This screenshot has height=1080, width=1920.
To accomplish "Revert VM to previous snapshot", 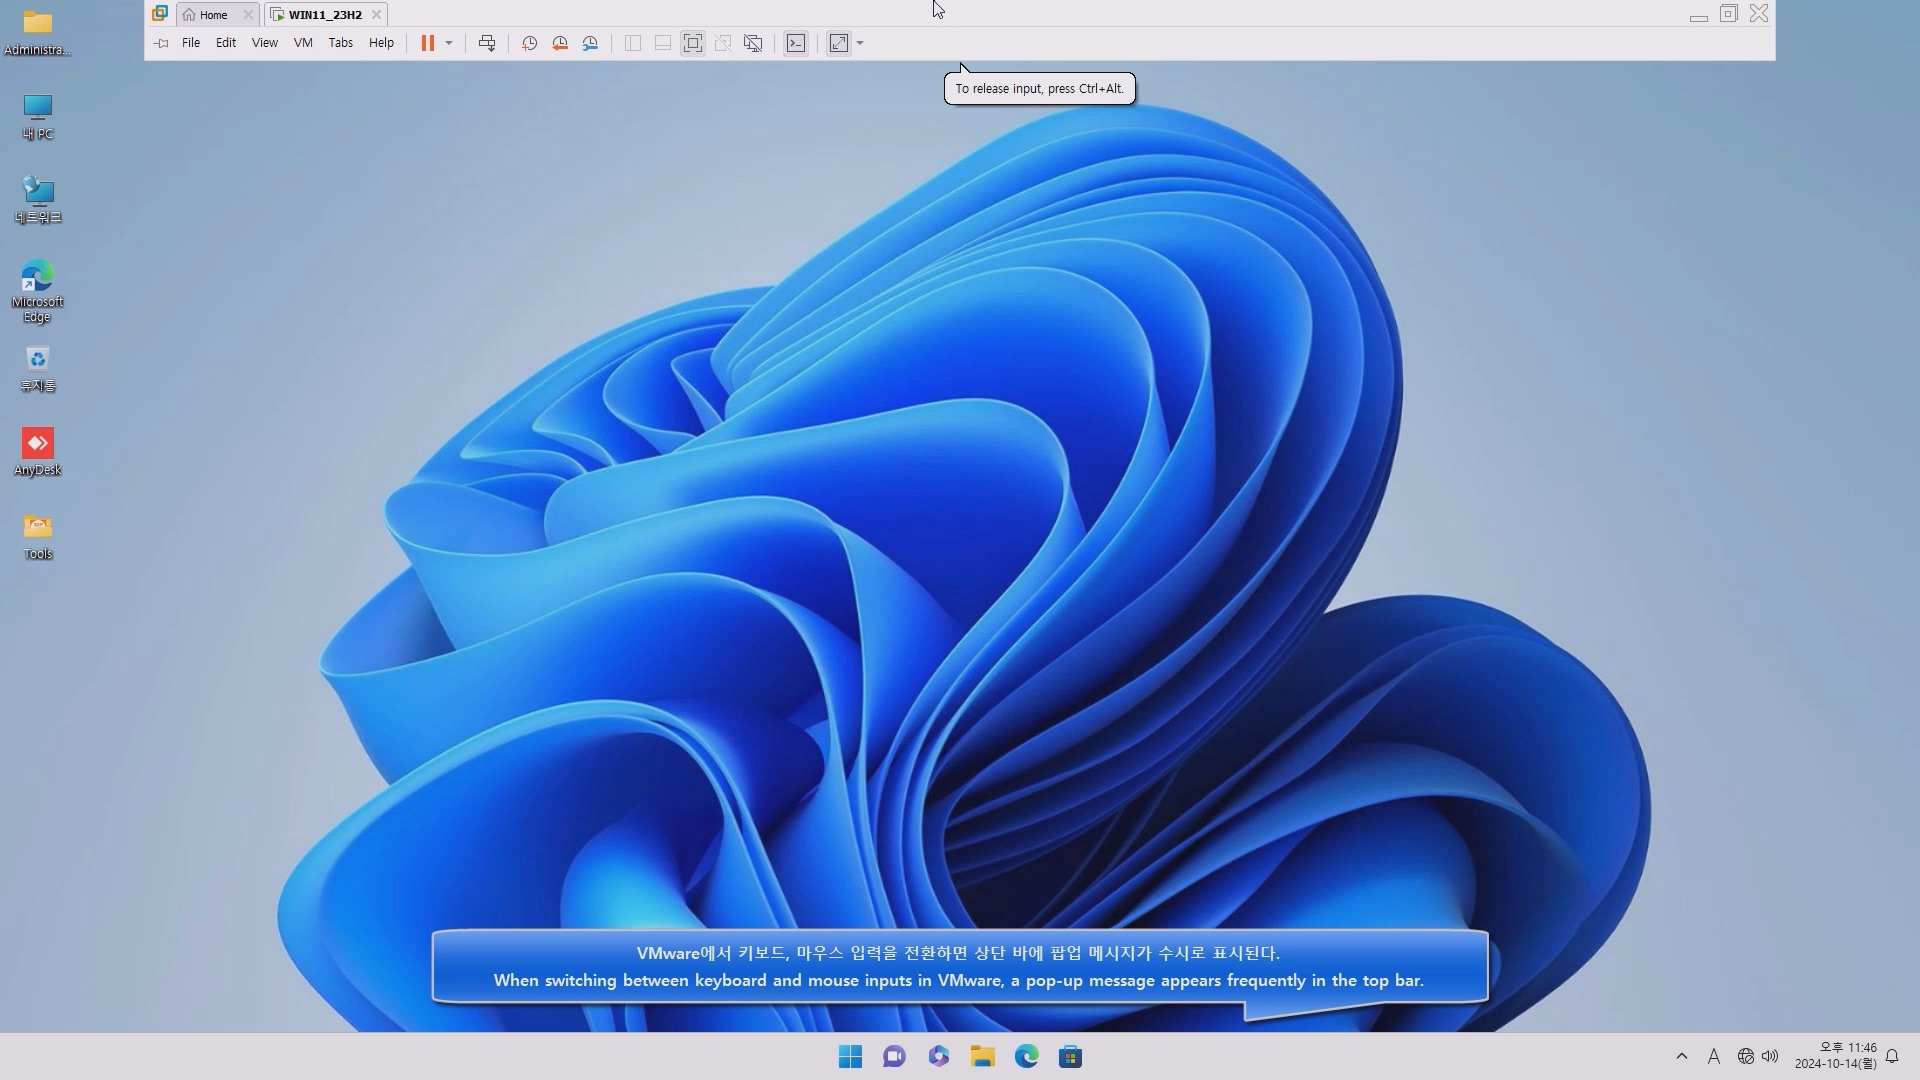I will tap(560, 43).
